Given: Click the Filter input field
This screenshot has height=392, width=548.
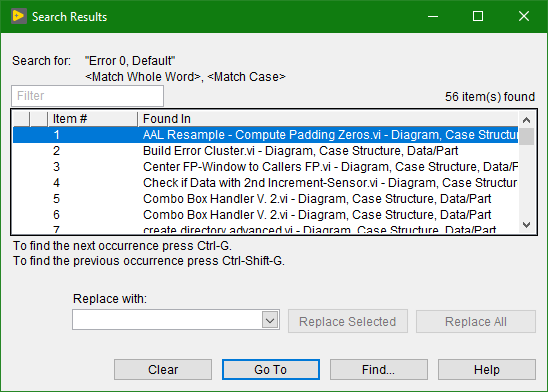Looking at the screenshot, I should pos(87,96).
